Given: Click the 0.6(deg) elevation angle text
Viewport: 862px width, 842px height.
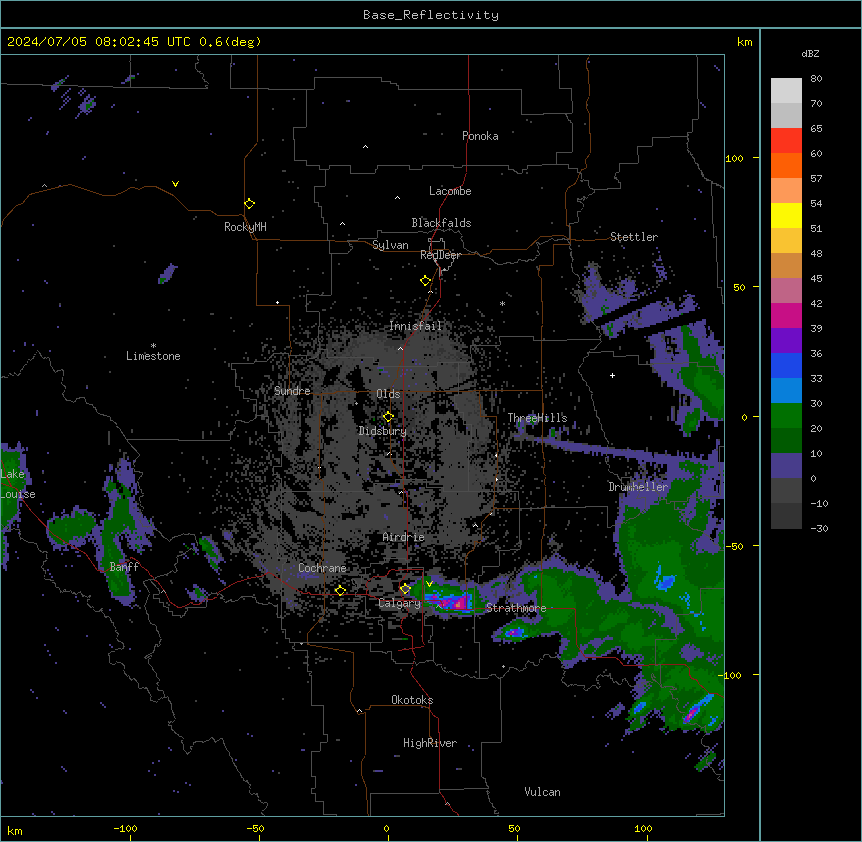Looking at the screenshot, I should tap(230, 42).
